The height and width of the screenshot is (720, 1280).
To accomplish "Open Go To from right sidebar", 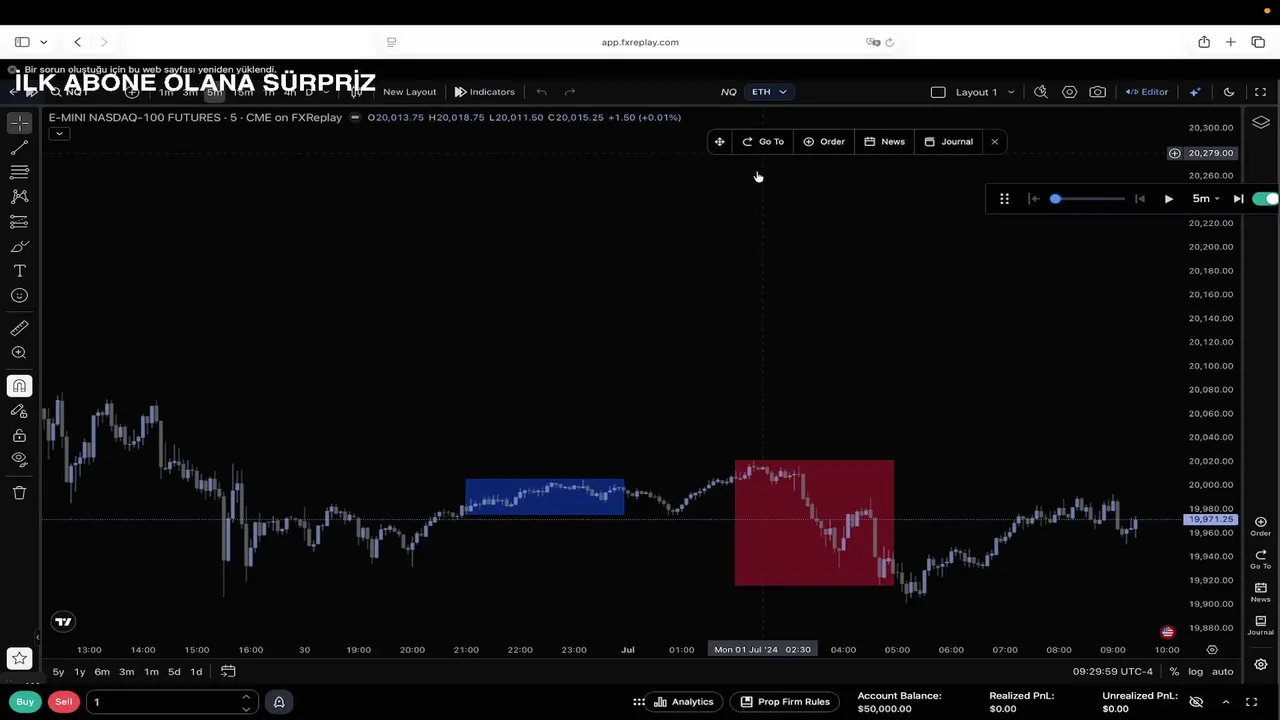I will [1260, 559].
